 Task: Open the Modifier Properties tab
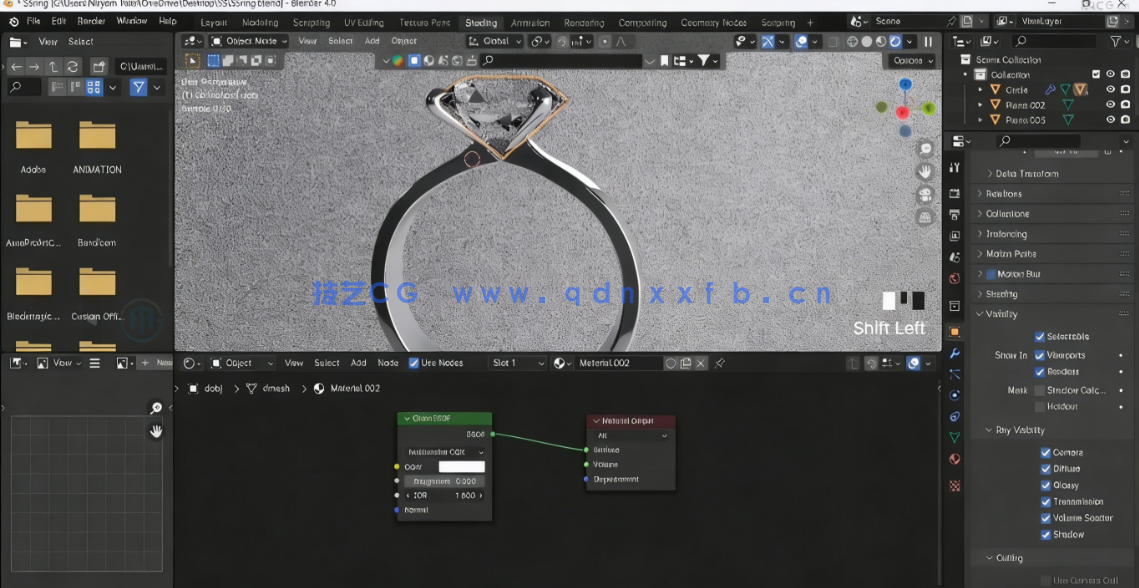coord(953,352)
